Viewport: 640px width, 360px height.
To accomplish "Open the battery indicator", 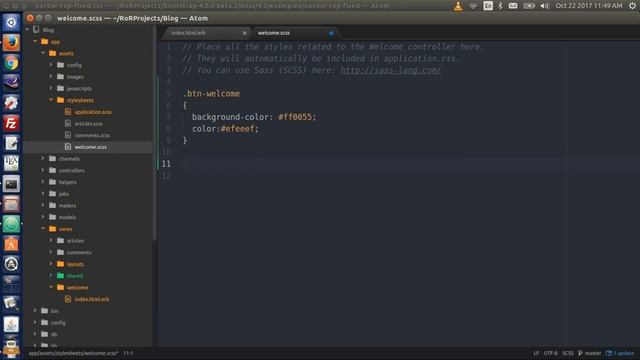I will point(529,6).
